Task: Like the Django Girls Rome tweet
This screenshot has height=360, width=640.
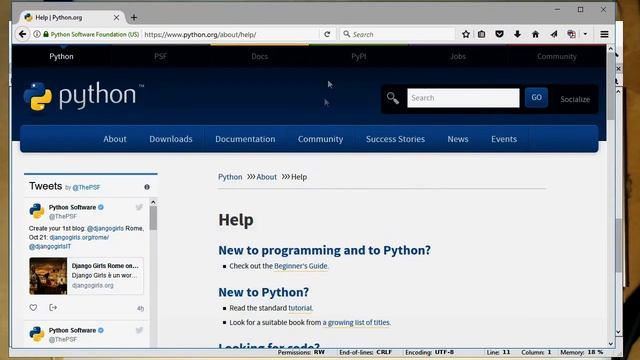Action: 33,307
